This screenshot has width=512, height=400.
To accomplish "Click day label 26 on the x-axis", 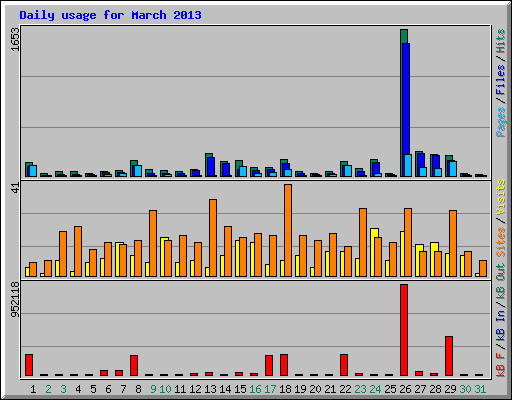I will pos(405,389).
